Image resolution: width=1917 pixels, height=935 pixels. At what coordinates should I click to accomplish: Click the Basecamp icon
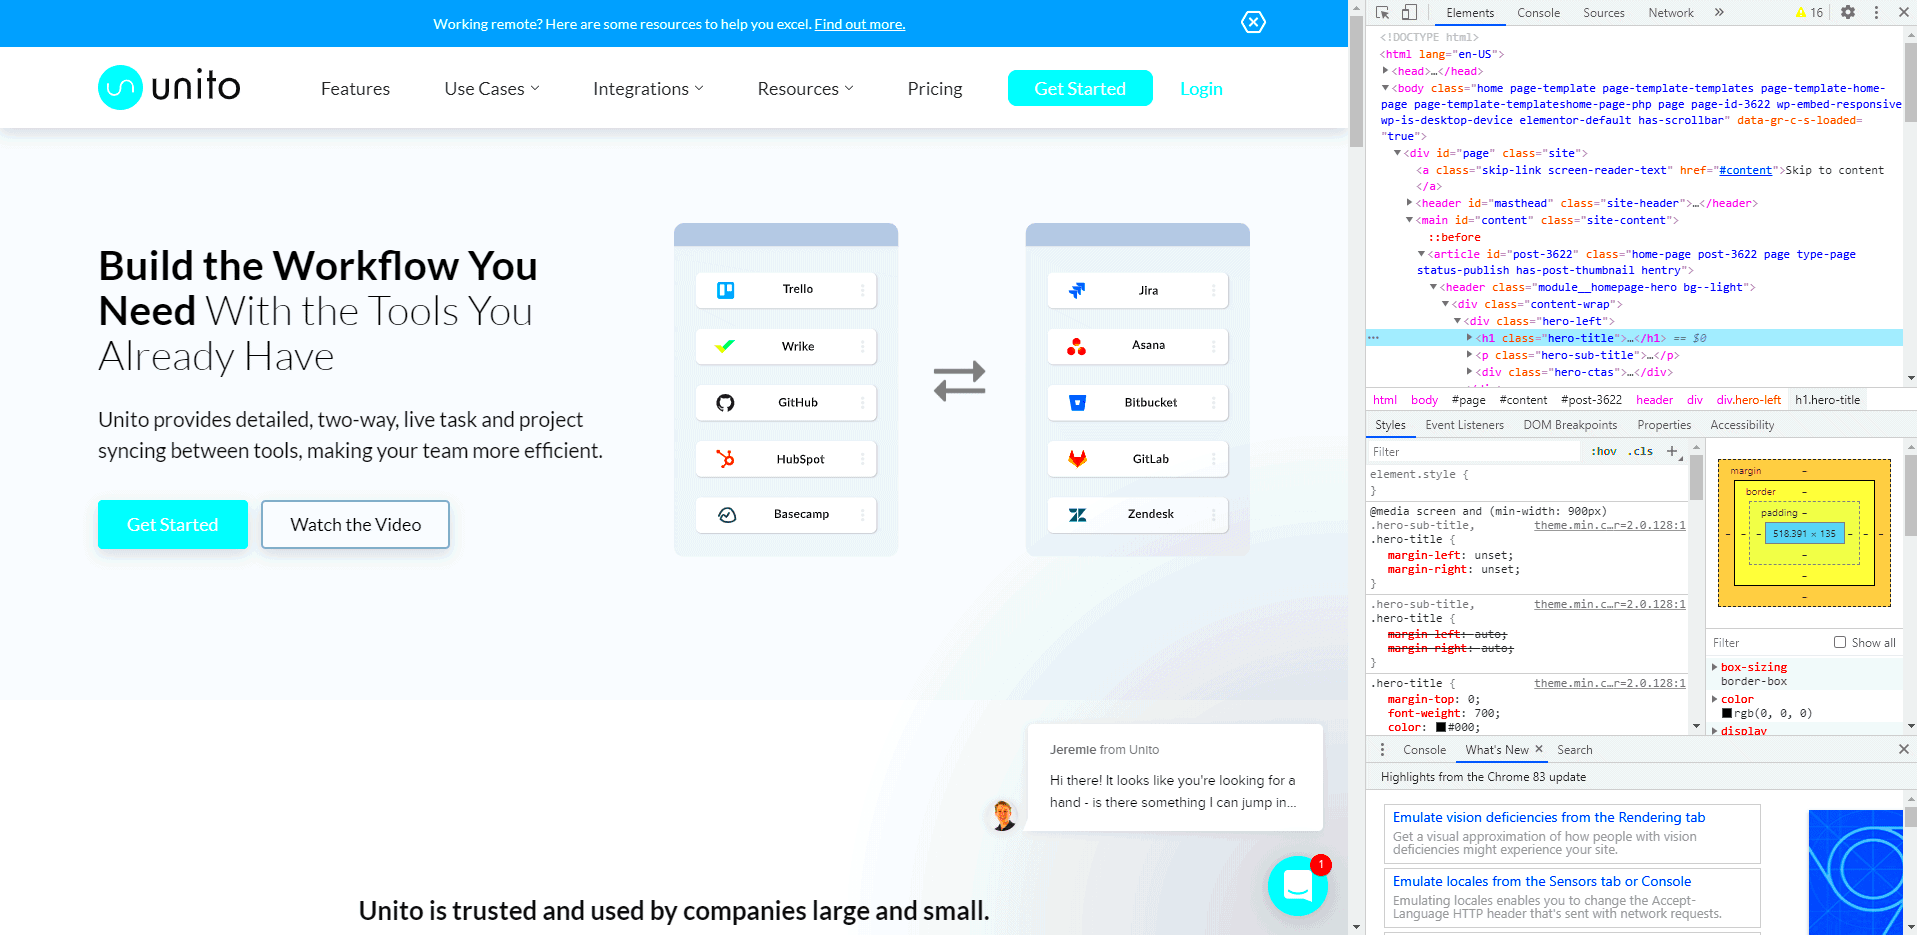click(727, 515)
